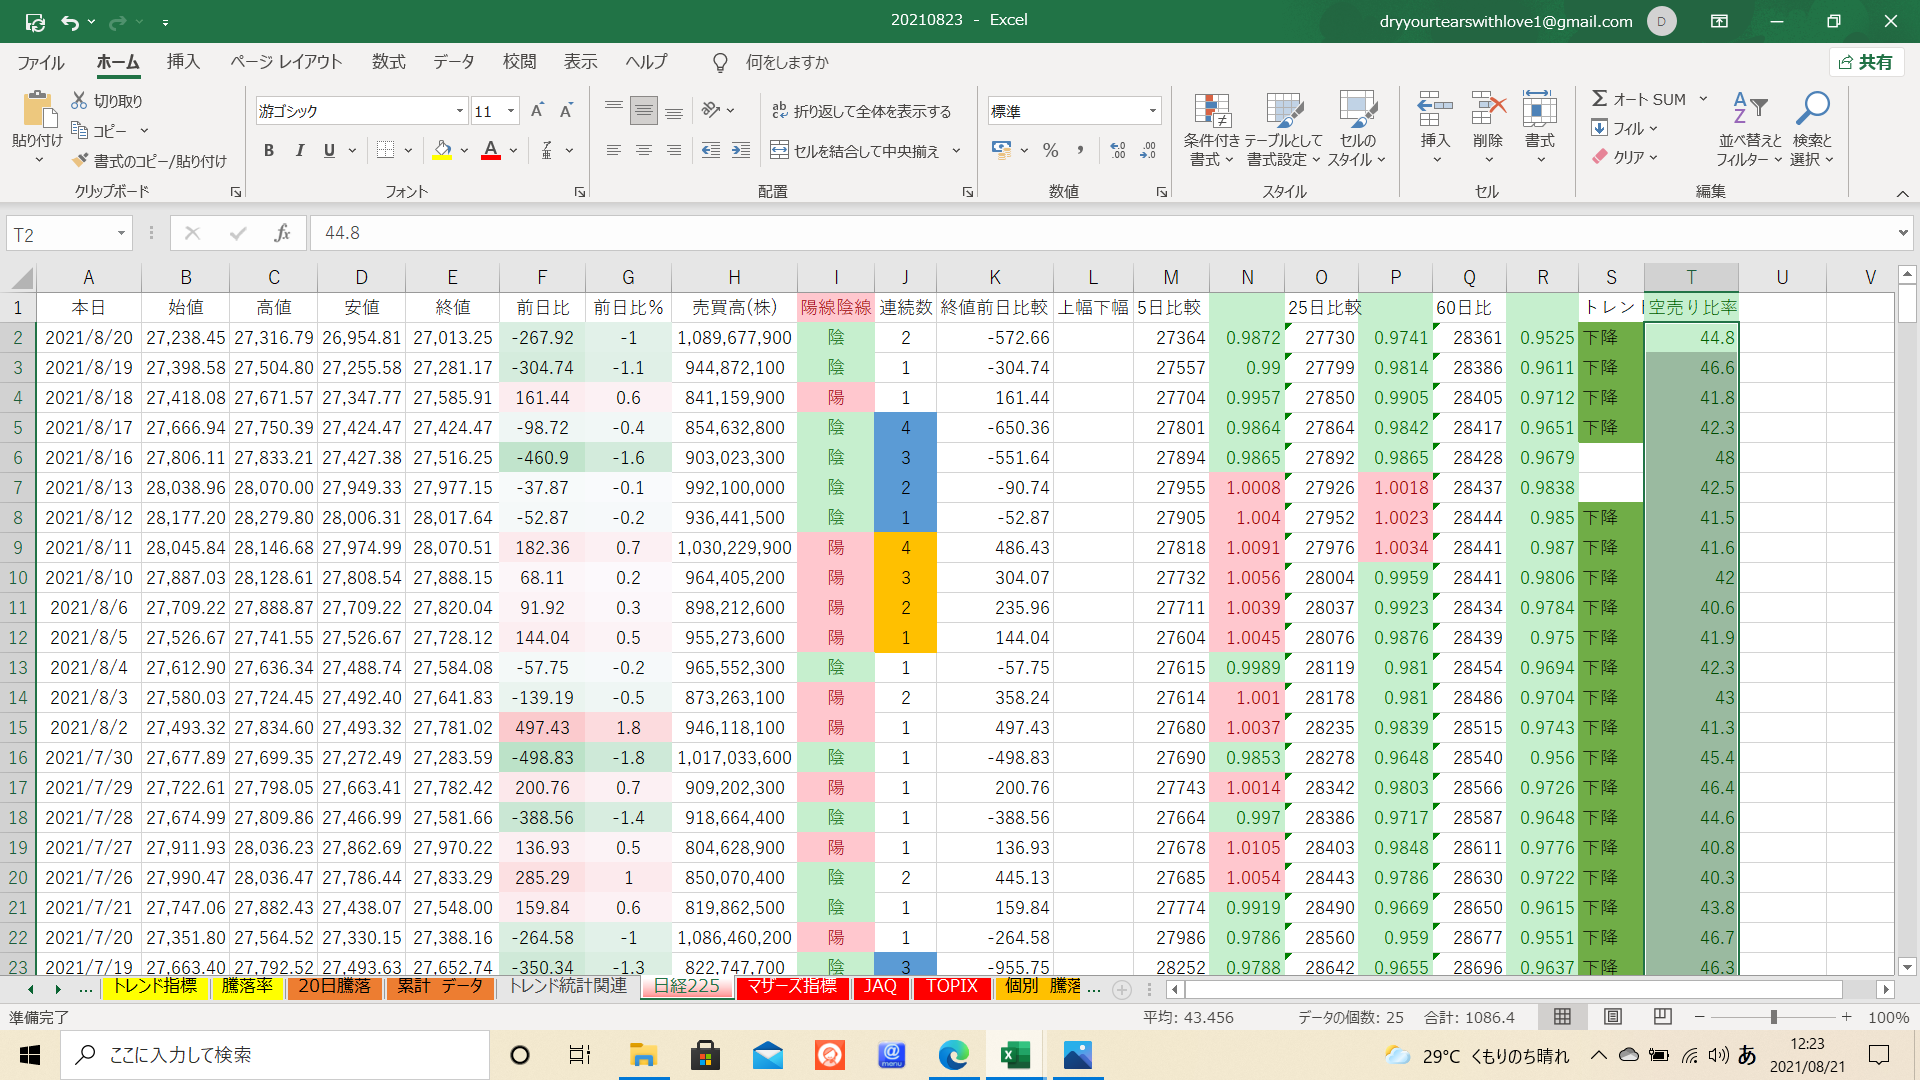Switch to the TOPIX sheet tab
This screenshot has height=1080, width=1920.
(x=951, y=987)
